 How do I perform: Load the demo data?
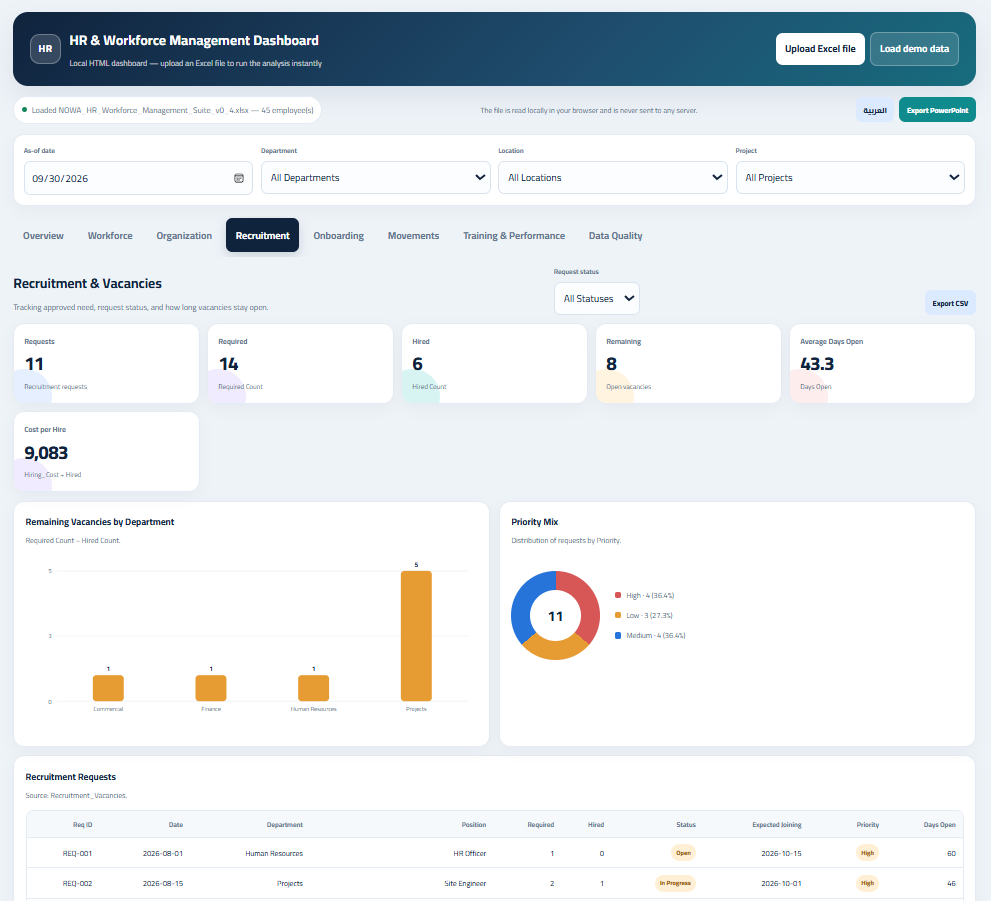(x=914, y=49)
